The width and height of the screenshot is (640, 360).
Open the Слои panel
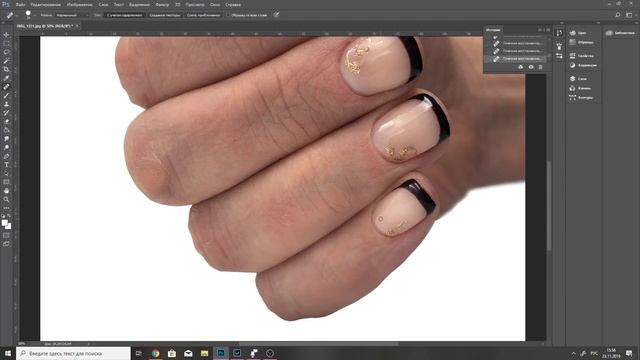578,78
